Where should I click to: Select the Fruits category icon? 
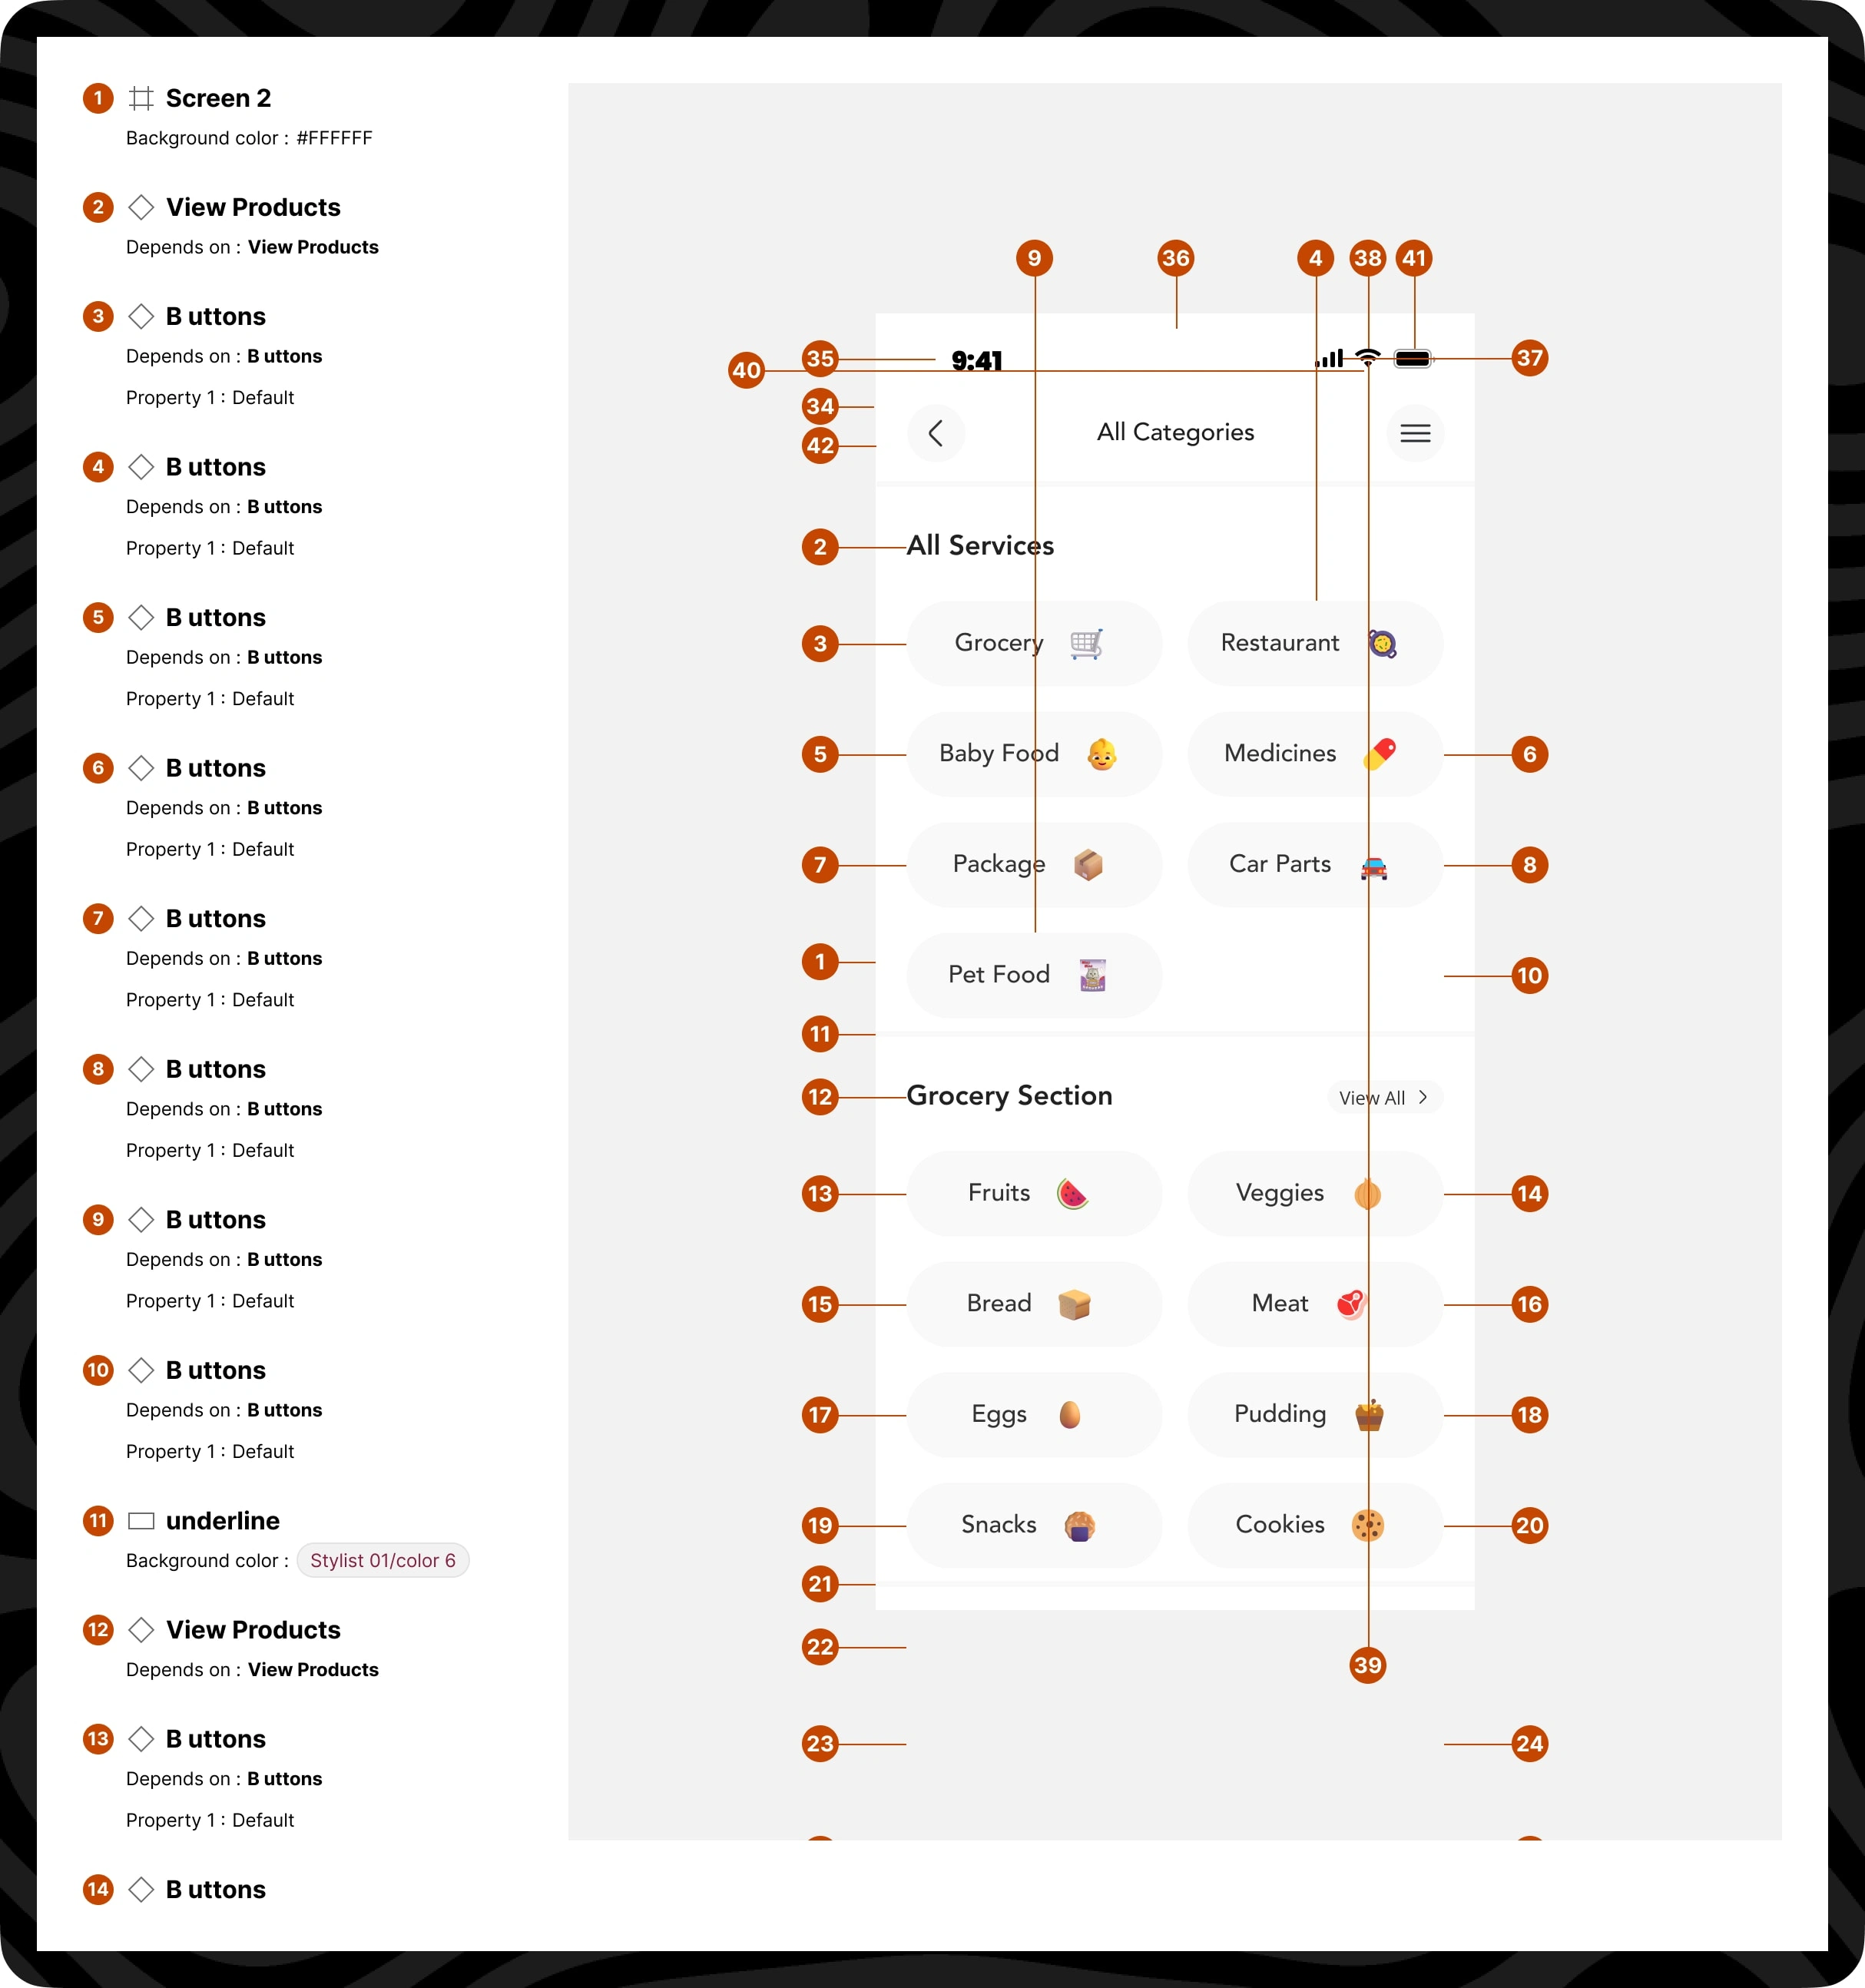pos(1075,1192)
